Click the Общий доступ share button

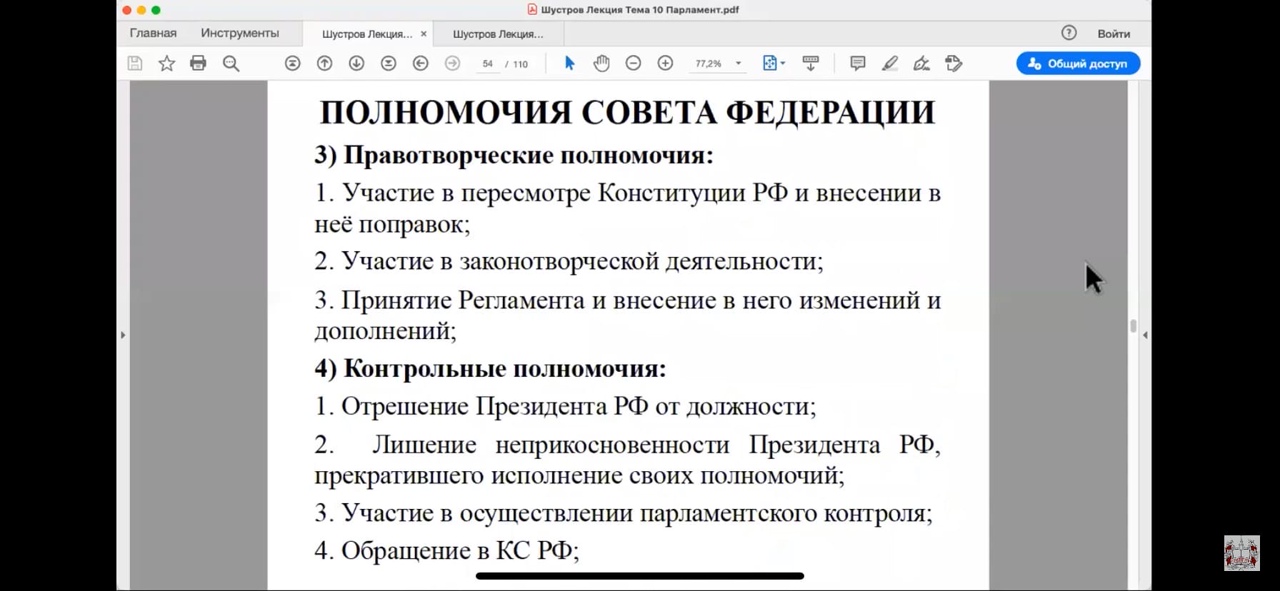click(x=1078, y=63)
